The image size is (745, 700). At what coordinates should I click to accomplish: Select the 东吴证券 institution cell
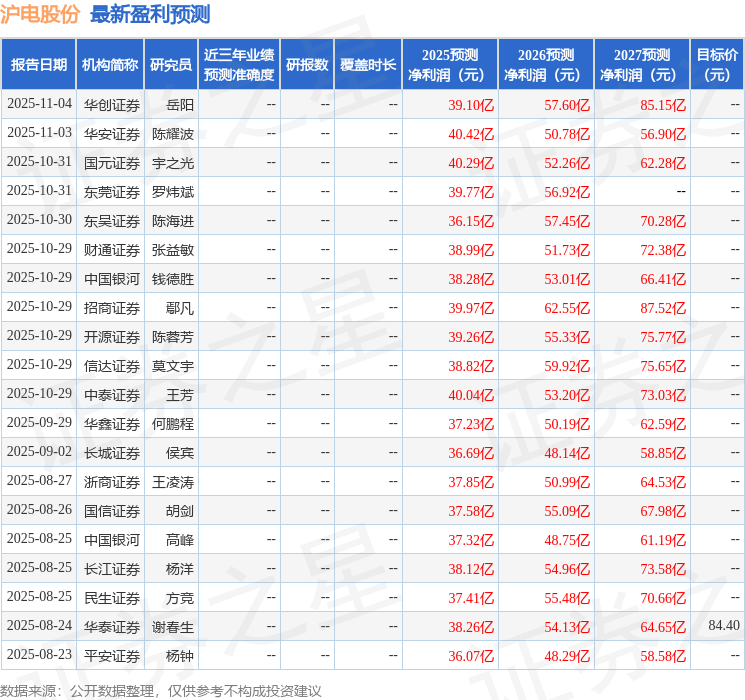(x=112, y=221)
